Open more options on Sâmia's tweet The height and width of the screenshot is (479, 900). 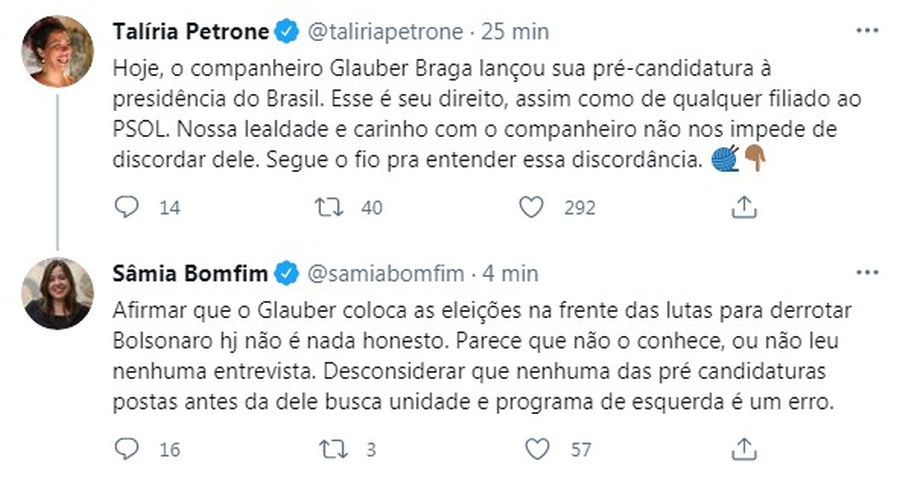[x=866, y=272]
